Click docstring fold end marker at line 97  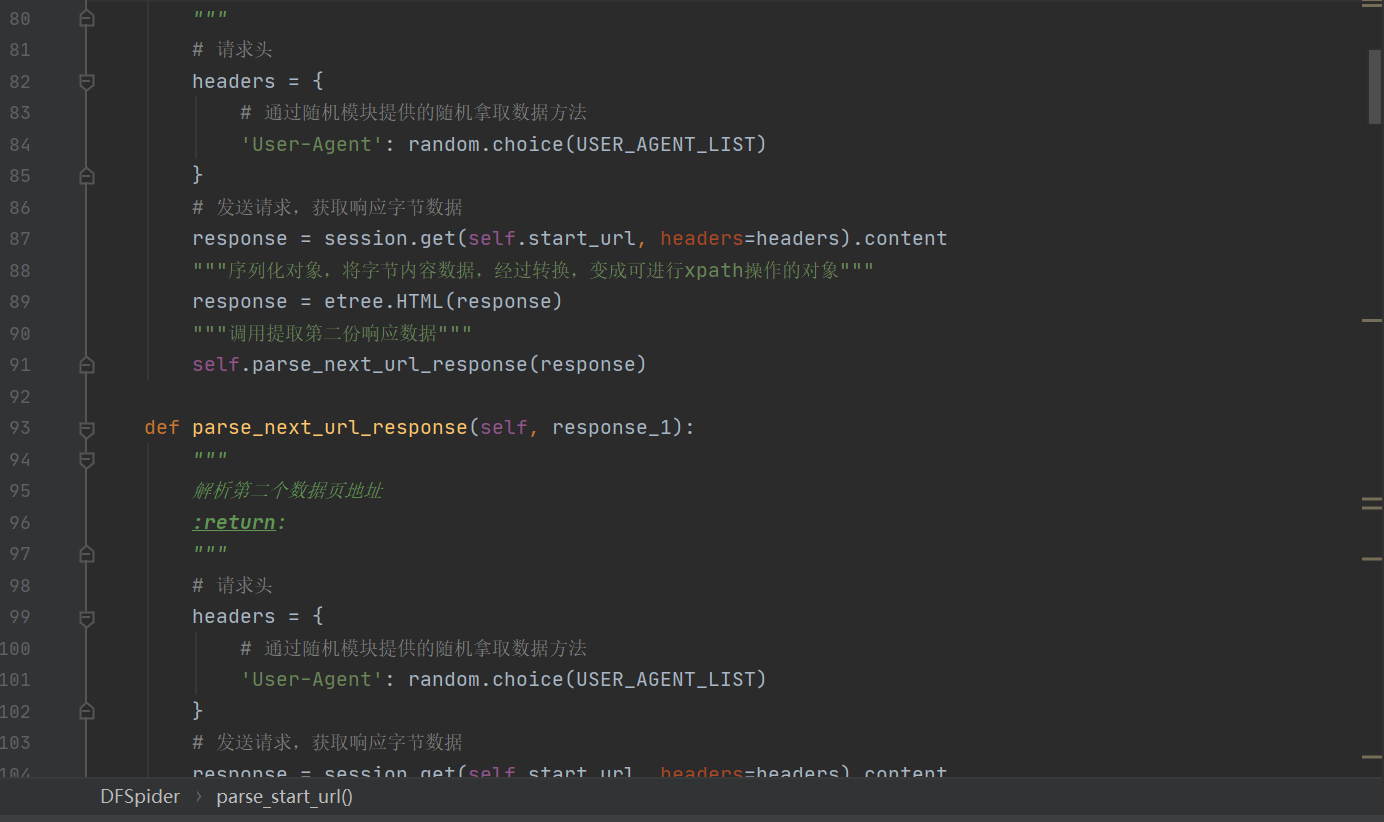point(87,554)
